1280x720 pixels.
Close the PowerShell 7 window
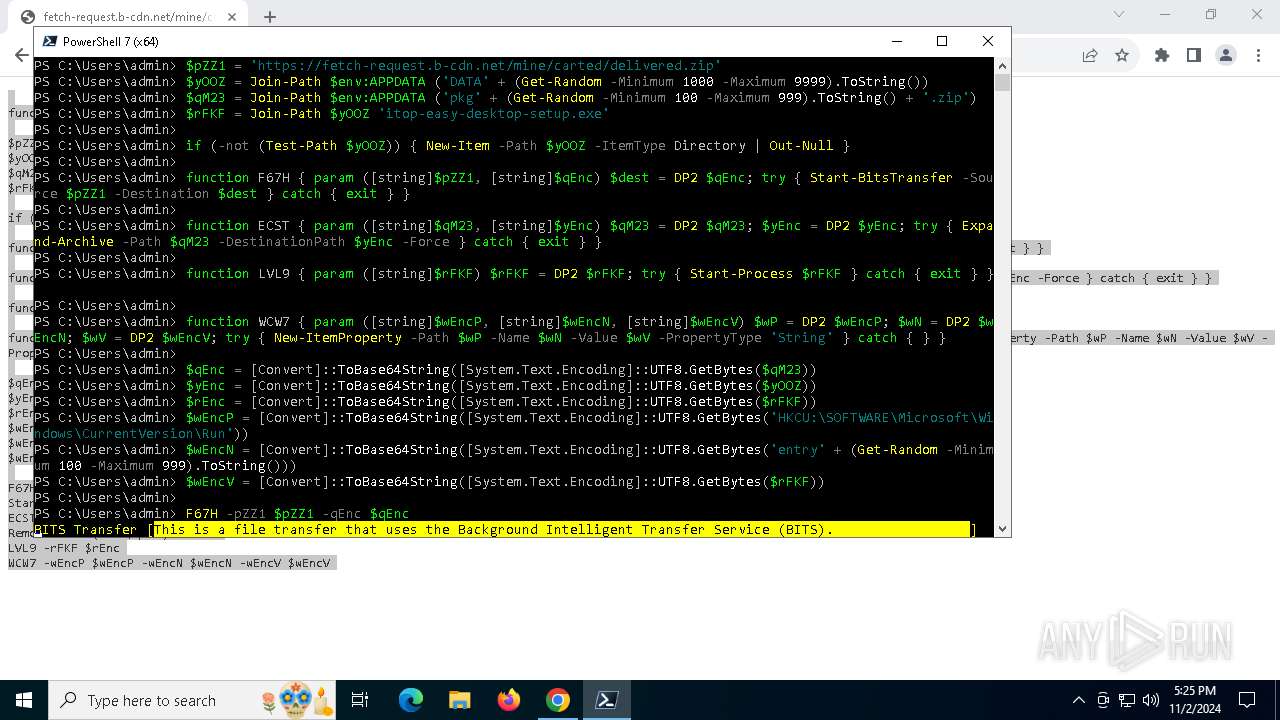pyautogui.click(x=988, y=41)
